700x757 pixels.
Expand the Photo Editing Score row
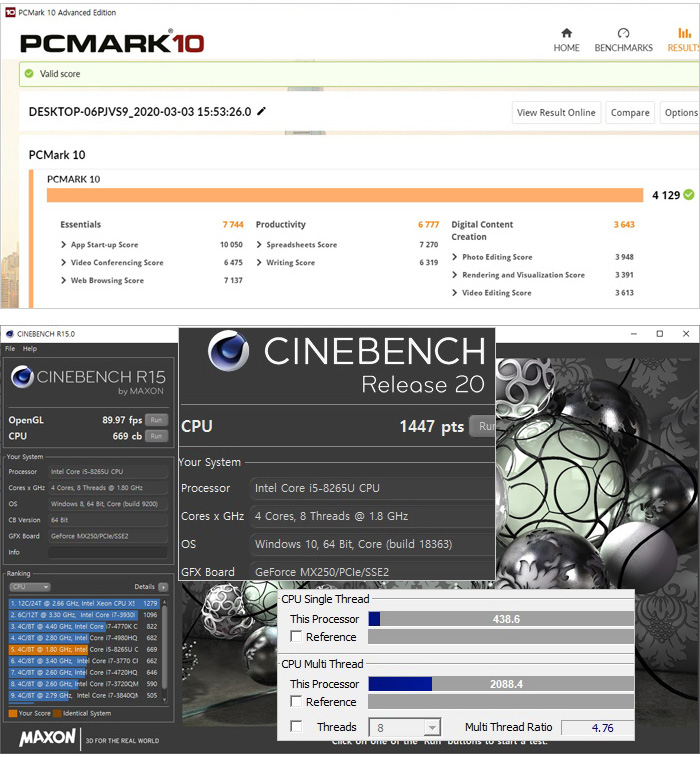point(455,257)
